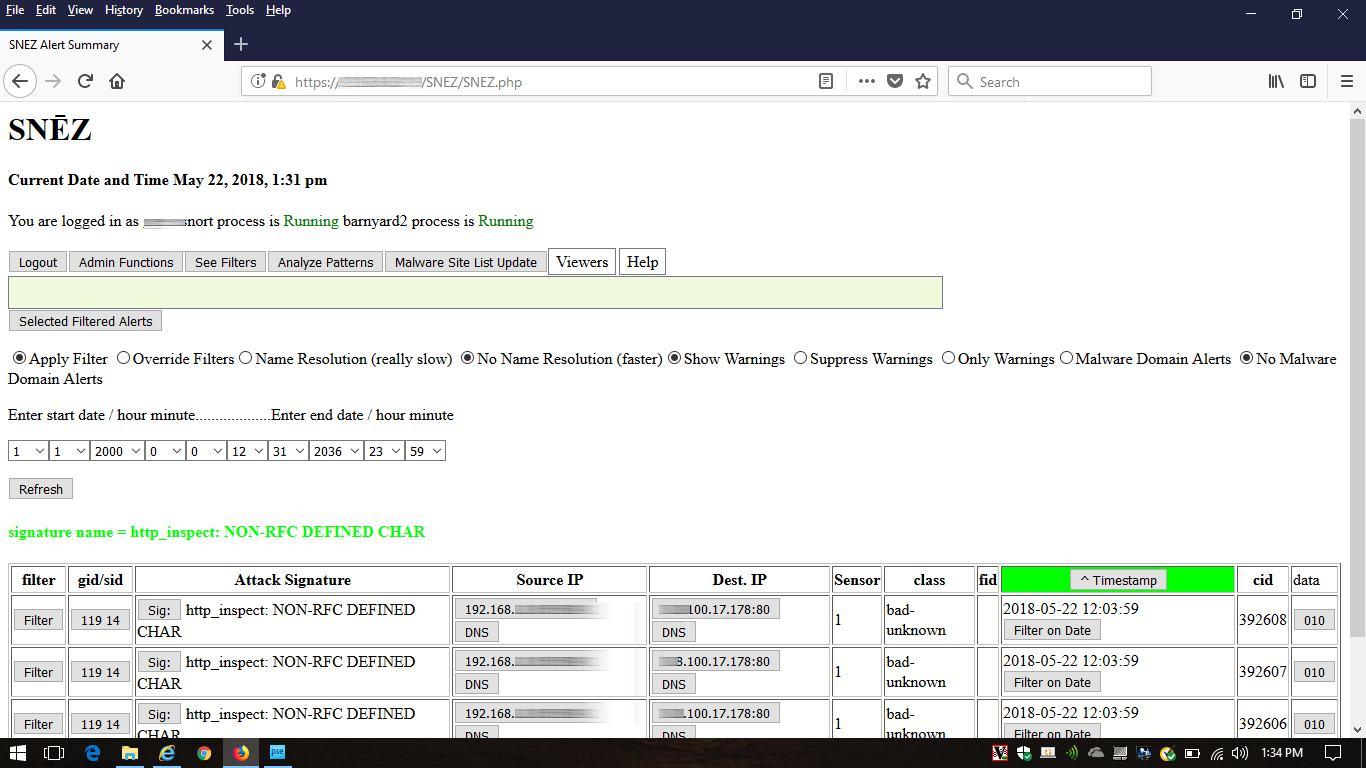Open the Bookmarks menu
1366x768 pixels.
pyautogui.click(x=184, y=10)
